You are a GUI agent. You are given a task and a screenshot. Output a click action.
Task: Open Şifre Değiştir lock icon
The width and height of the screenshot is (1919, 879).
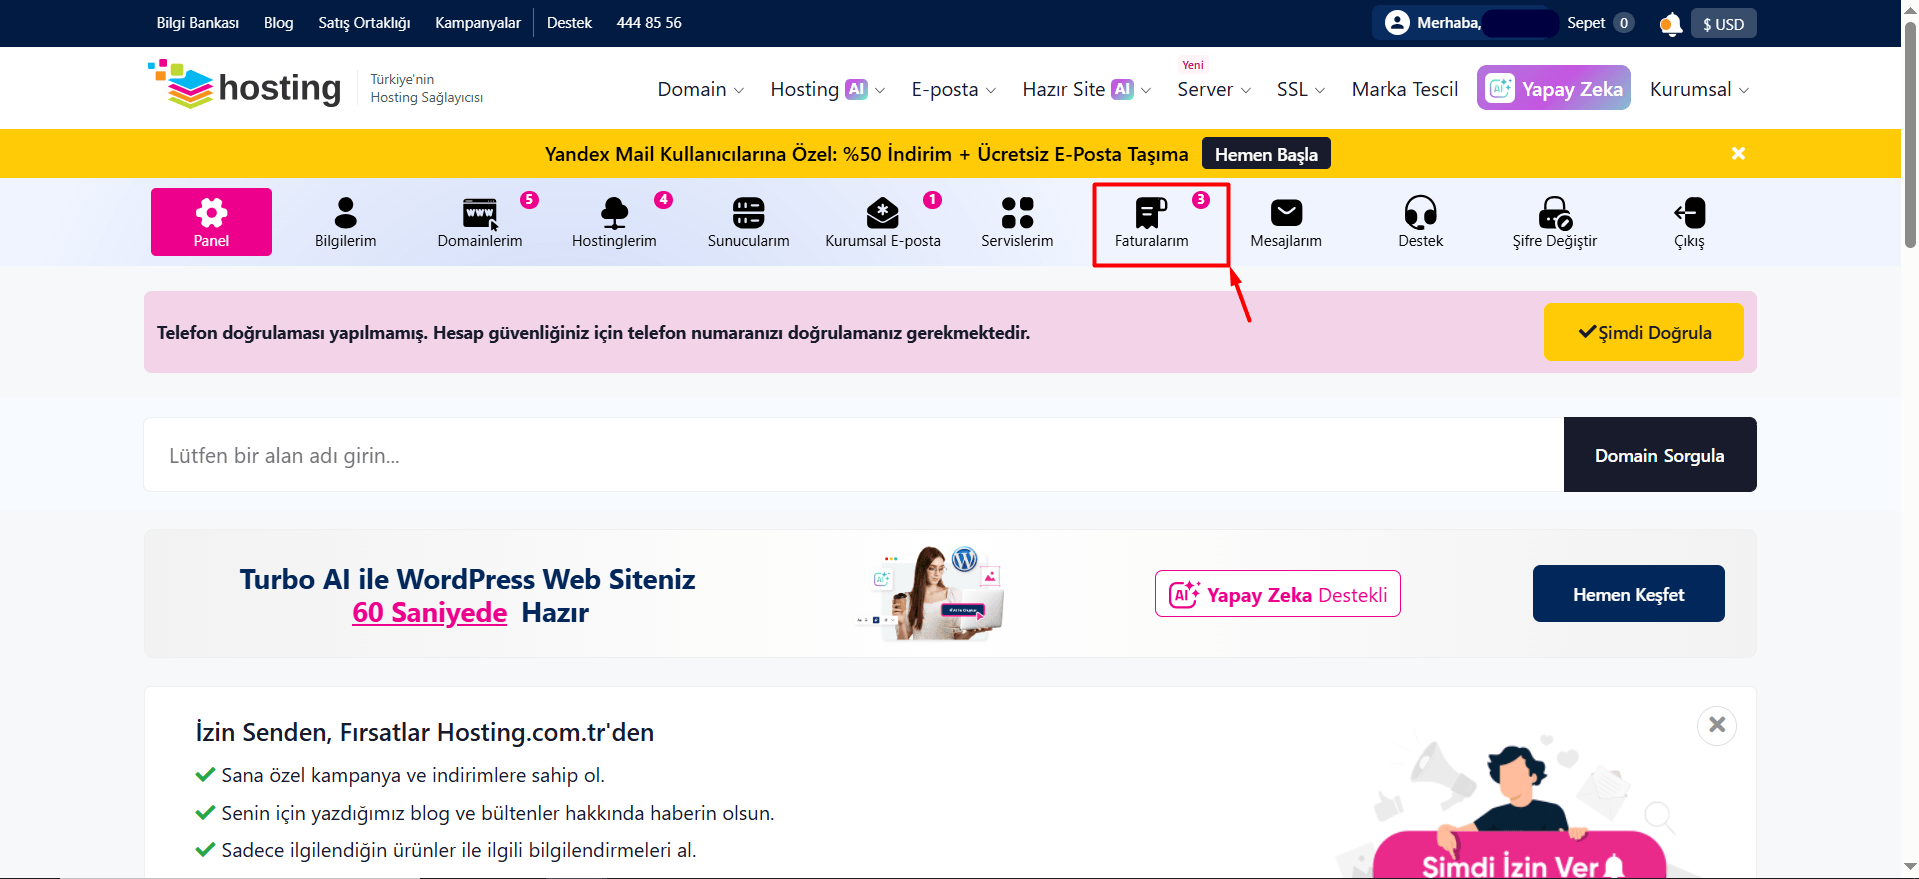(1555, 212)
